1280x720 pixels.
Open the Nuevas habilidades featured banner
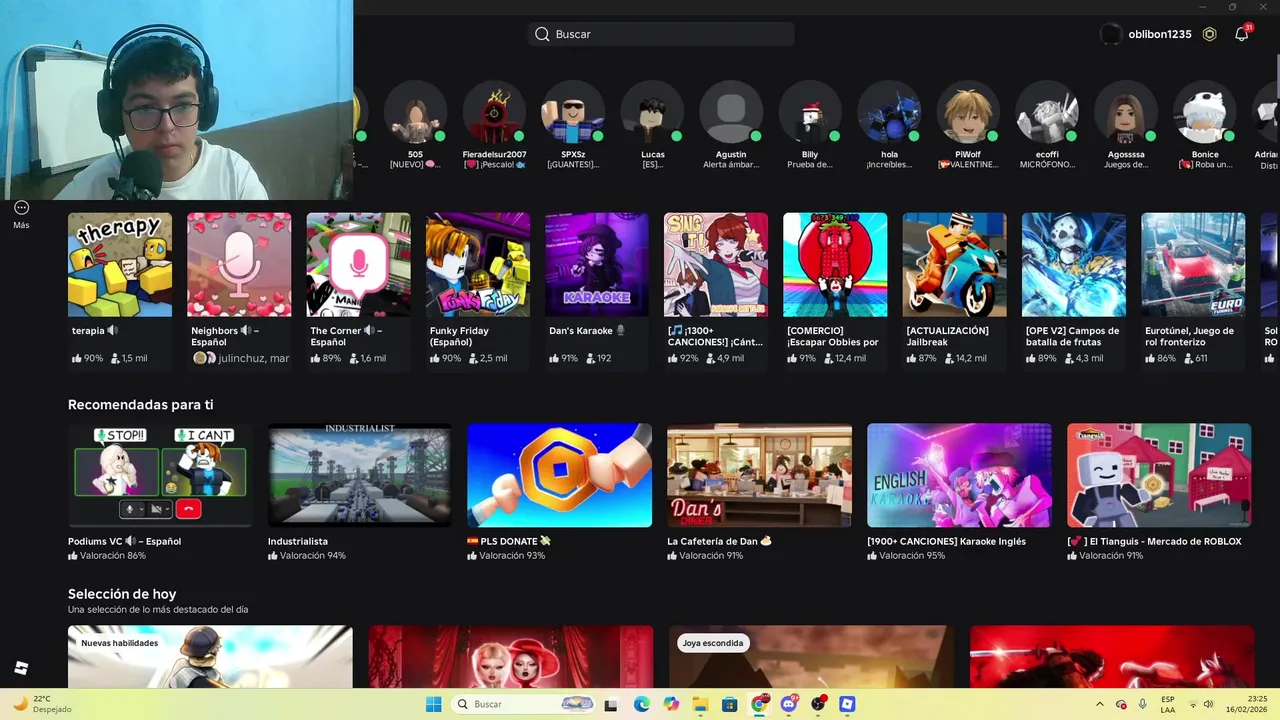tap(210, 657)
